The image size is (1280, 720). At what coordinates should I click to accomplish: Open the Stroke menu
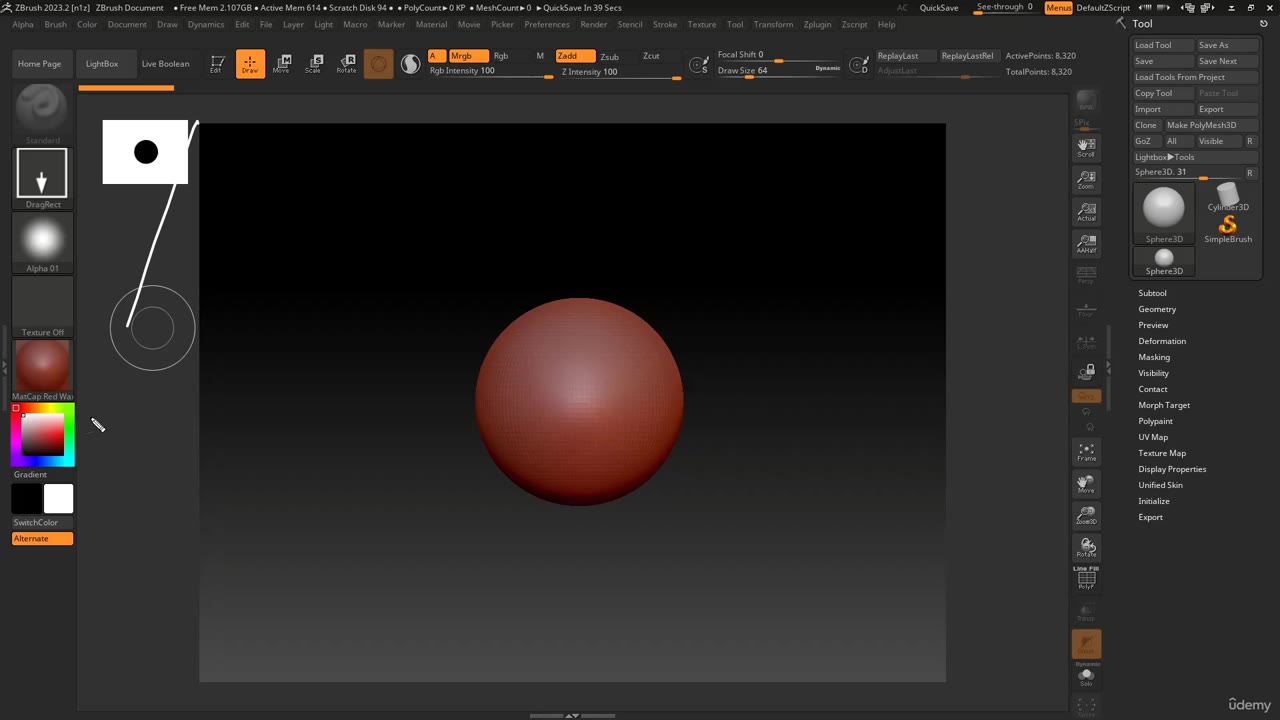pyautogui.click(x=664, y=24)
